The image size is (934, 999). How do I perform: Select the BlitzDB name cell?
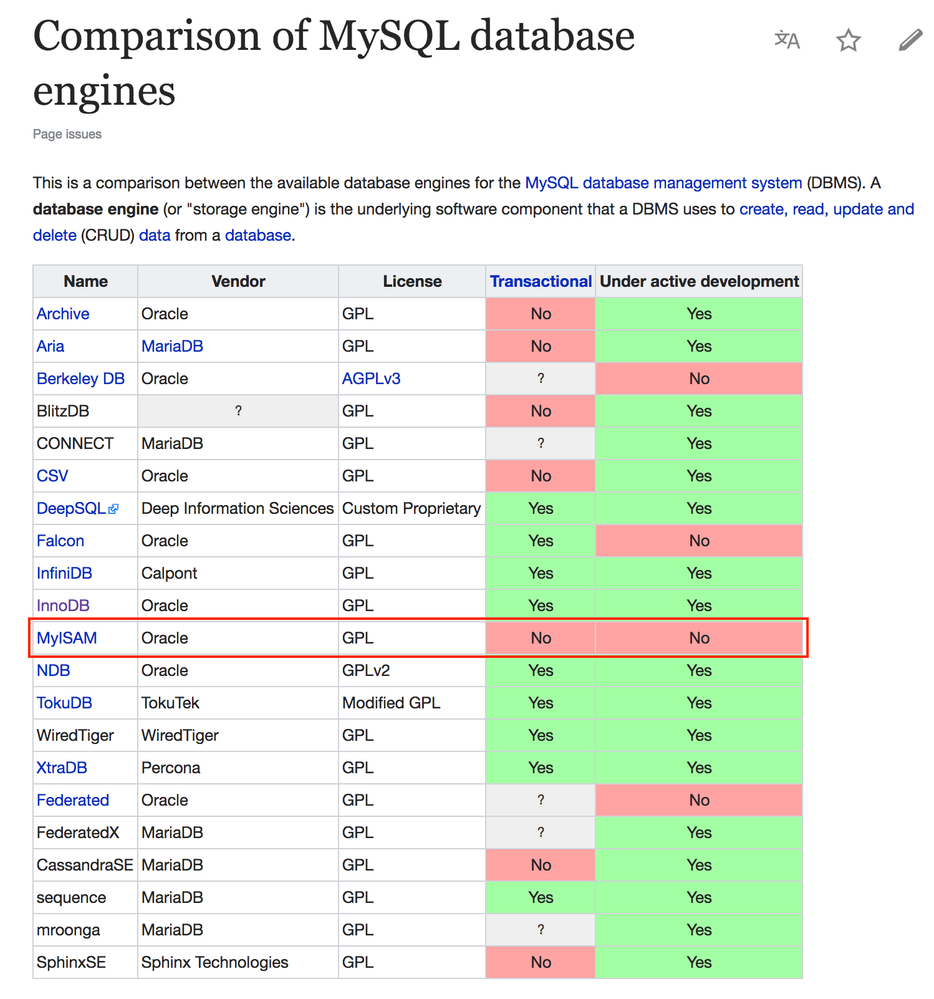click(85, 411)
